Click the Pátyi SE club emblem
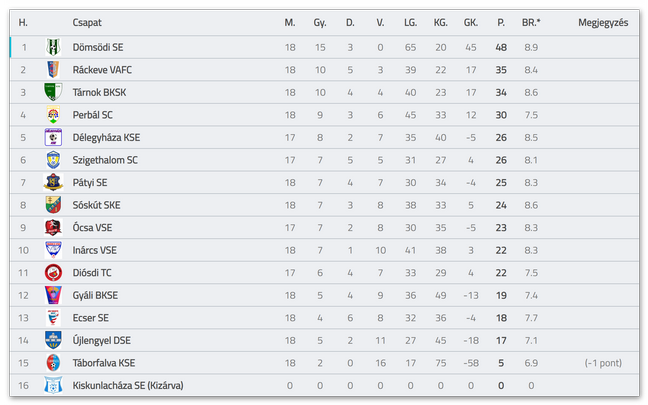Viewport: 648px width, 405px height. [x=53, y=182]
